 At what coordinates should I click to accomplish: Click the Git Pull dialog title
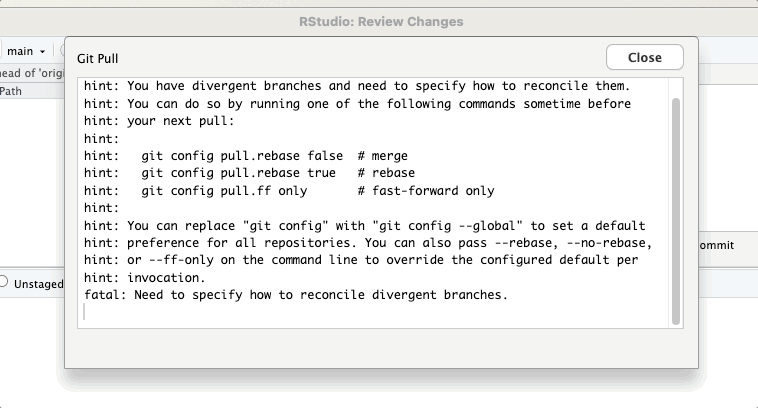pyautogui.click(x=104, y=59)
